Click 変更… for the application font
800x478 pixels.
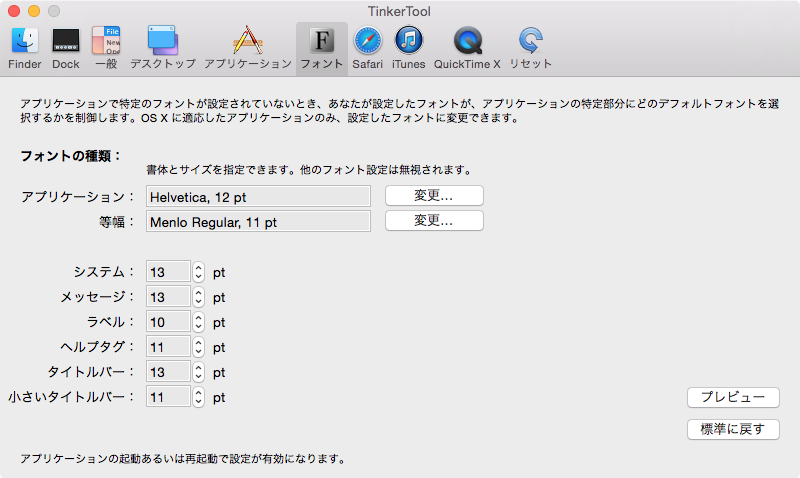[434, 196]
